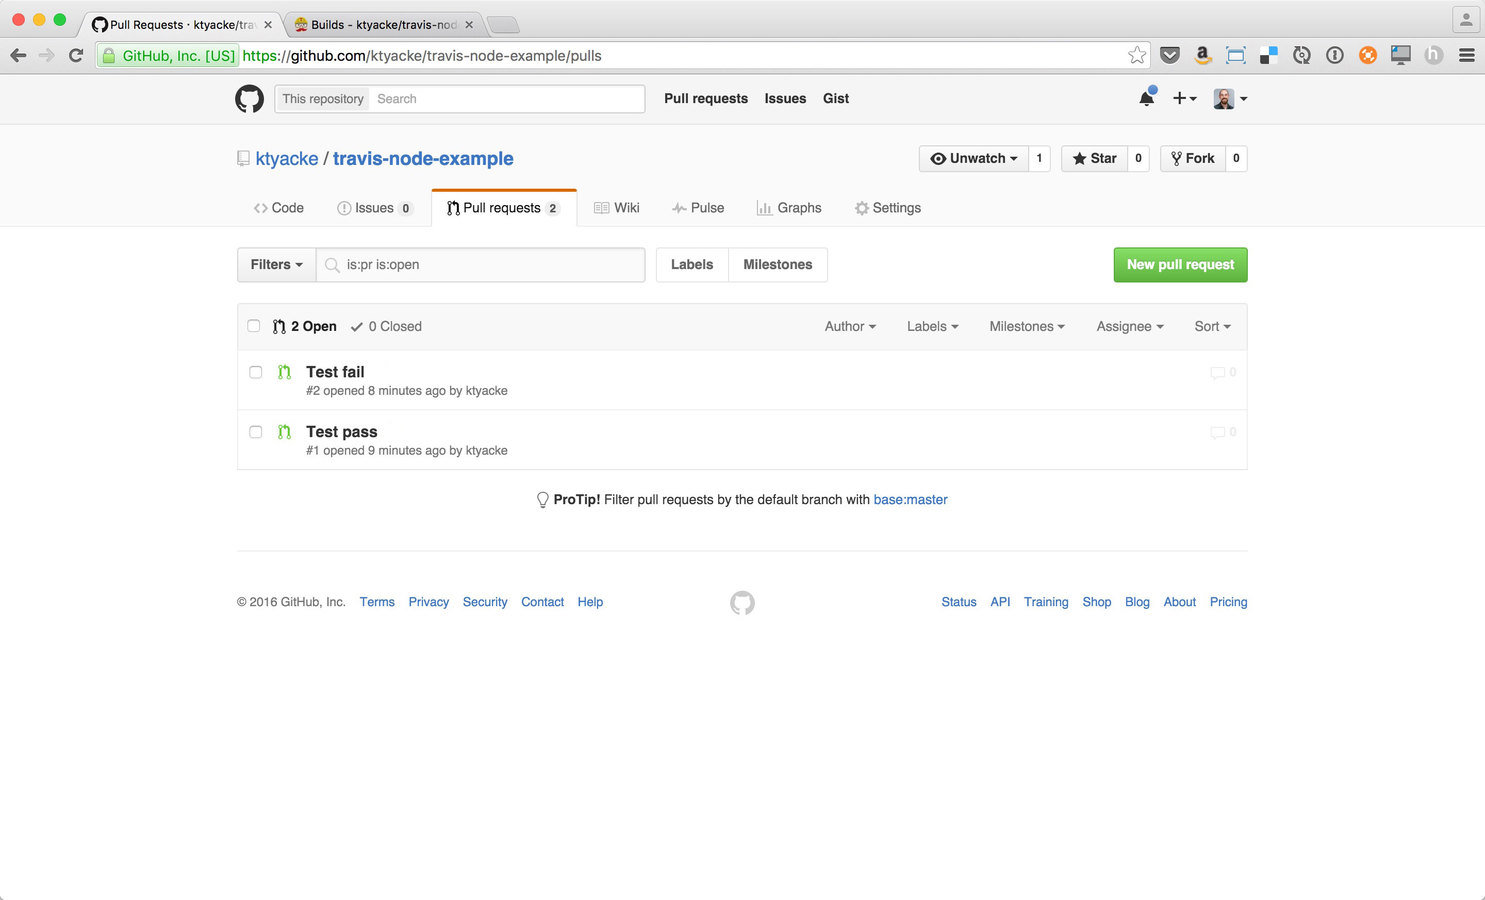Open the Filters dropdown
Viewport: 1485px width, 900px height.
pyautogui.click(x=277, y=265)
